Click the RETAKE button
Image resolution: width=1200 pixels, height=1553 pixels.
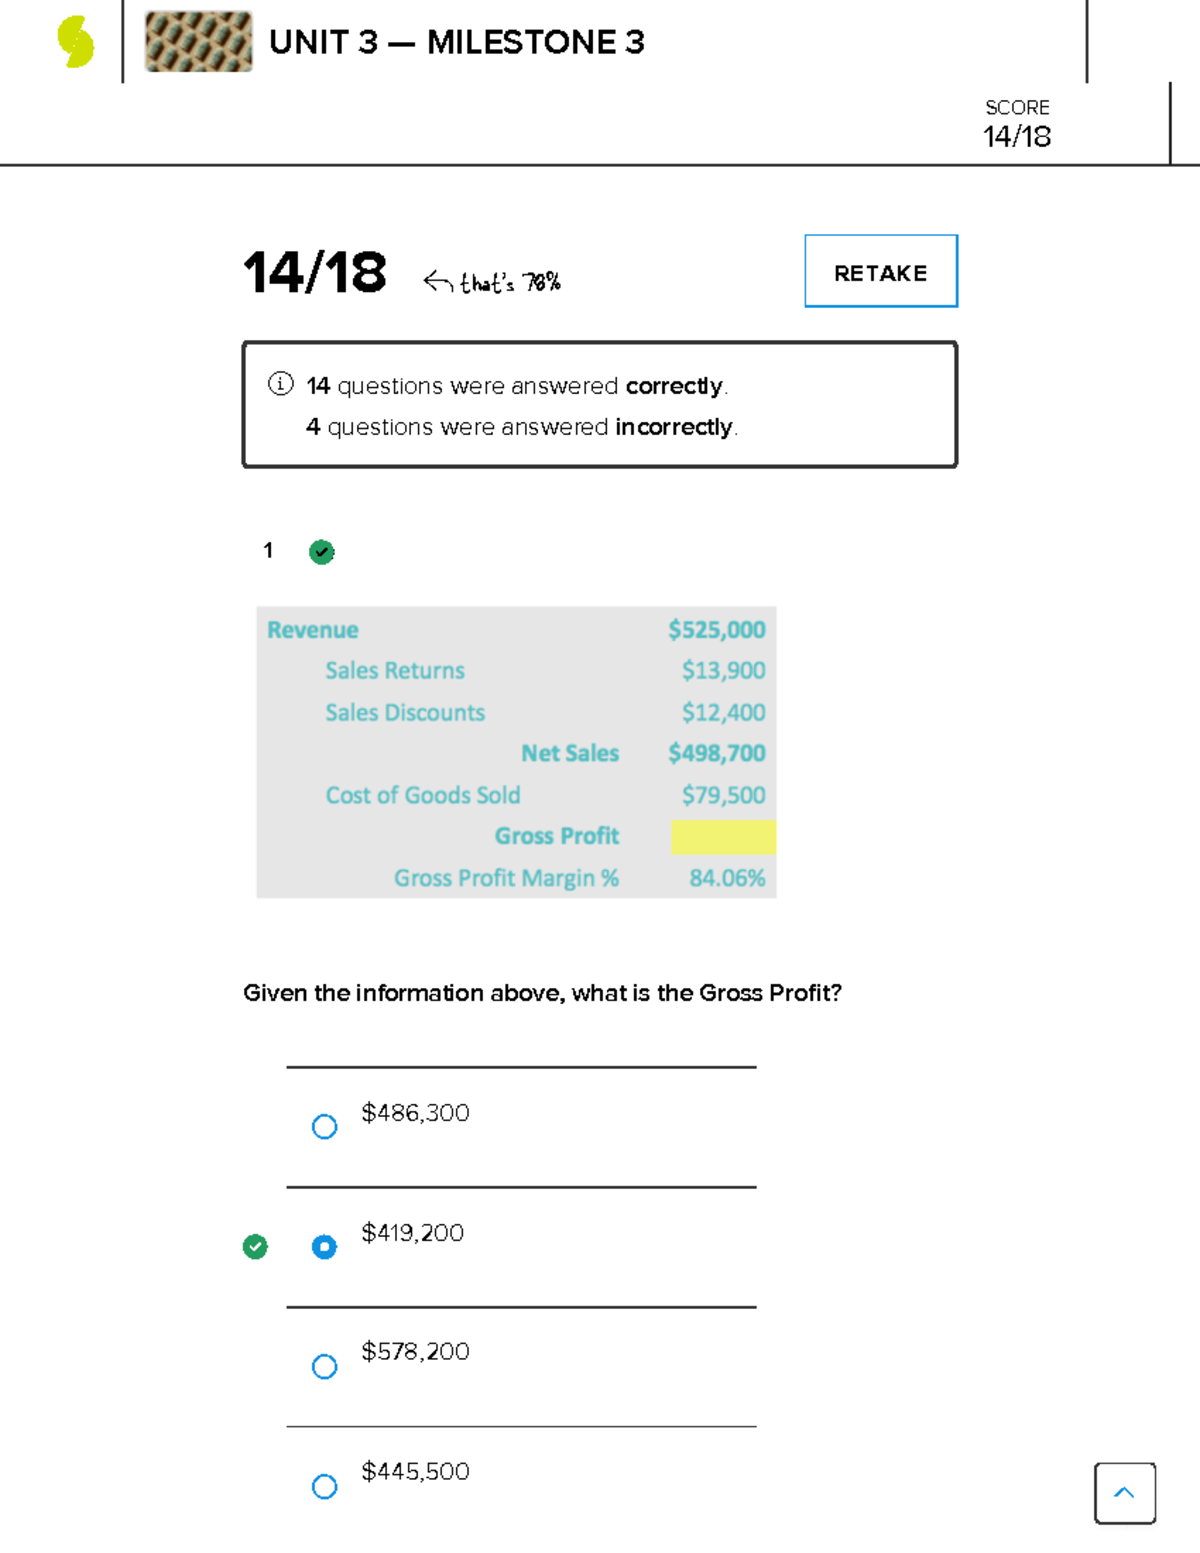(x=880, y=271)
